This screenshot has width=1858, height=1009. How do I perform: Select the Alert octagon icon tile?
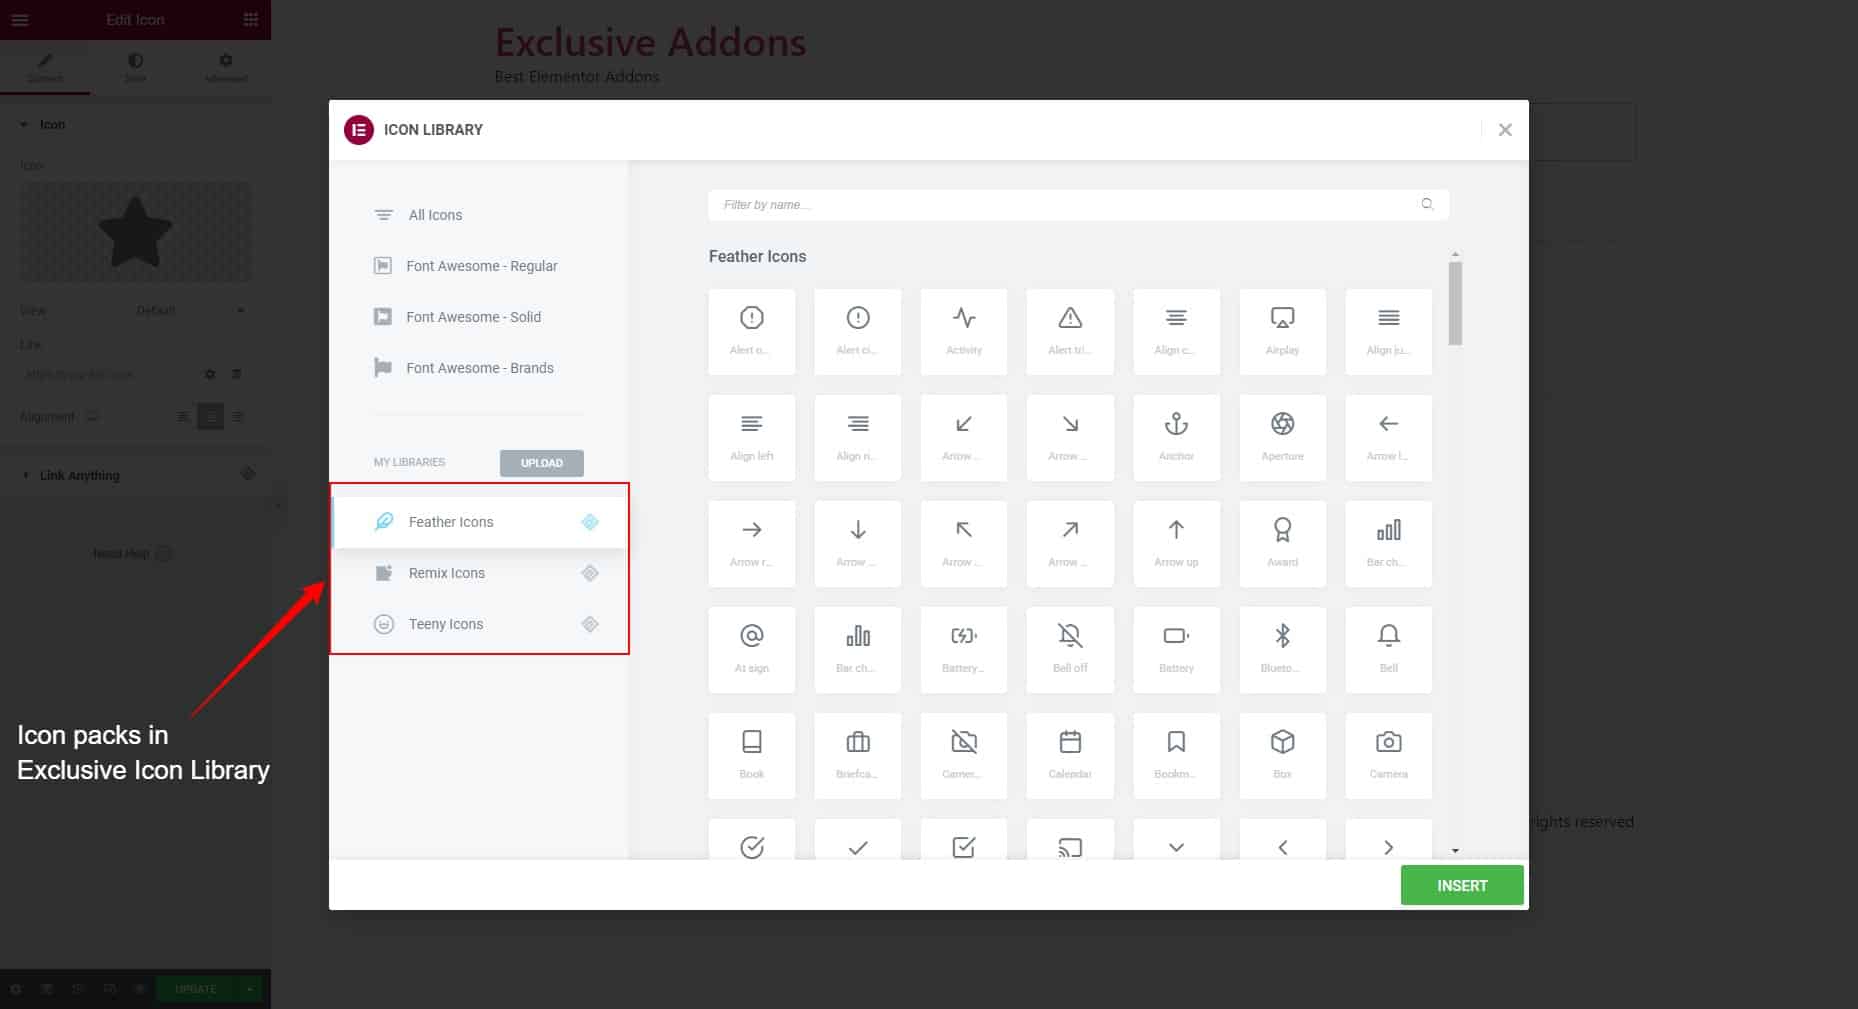752,332
